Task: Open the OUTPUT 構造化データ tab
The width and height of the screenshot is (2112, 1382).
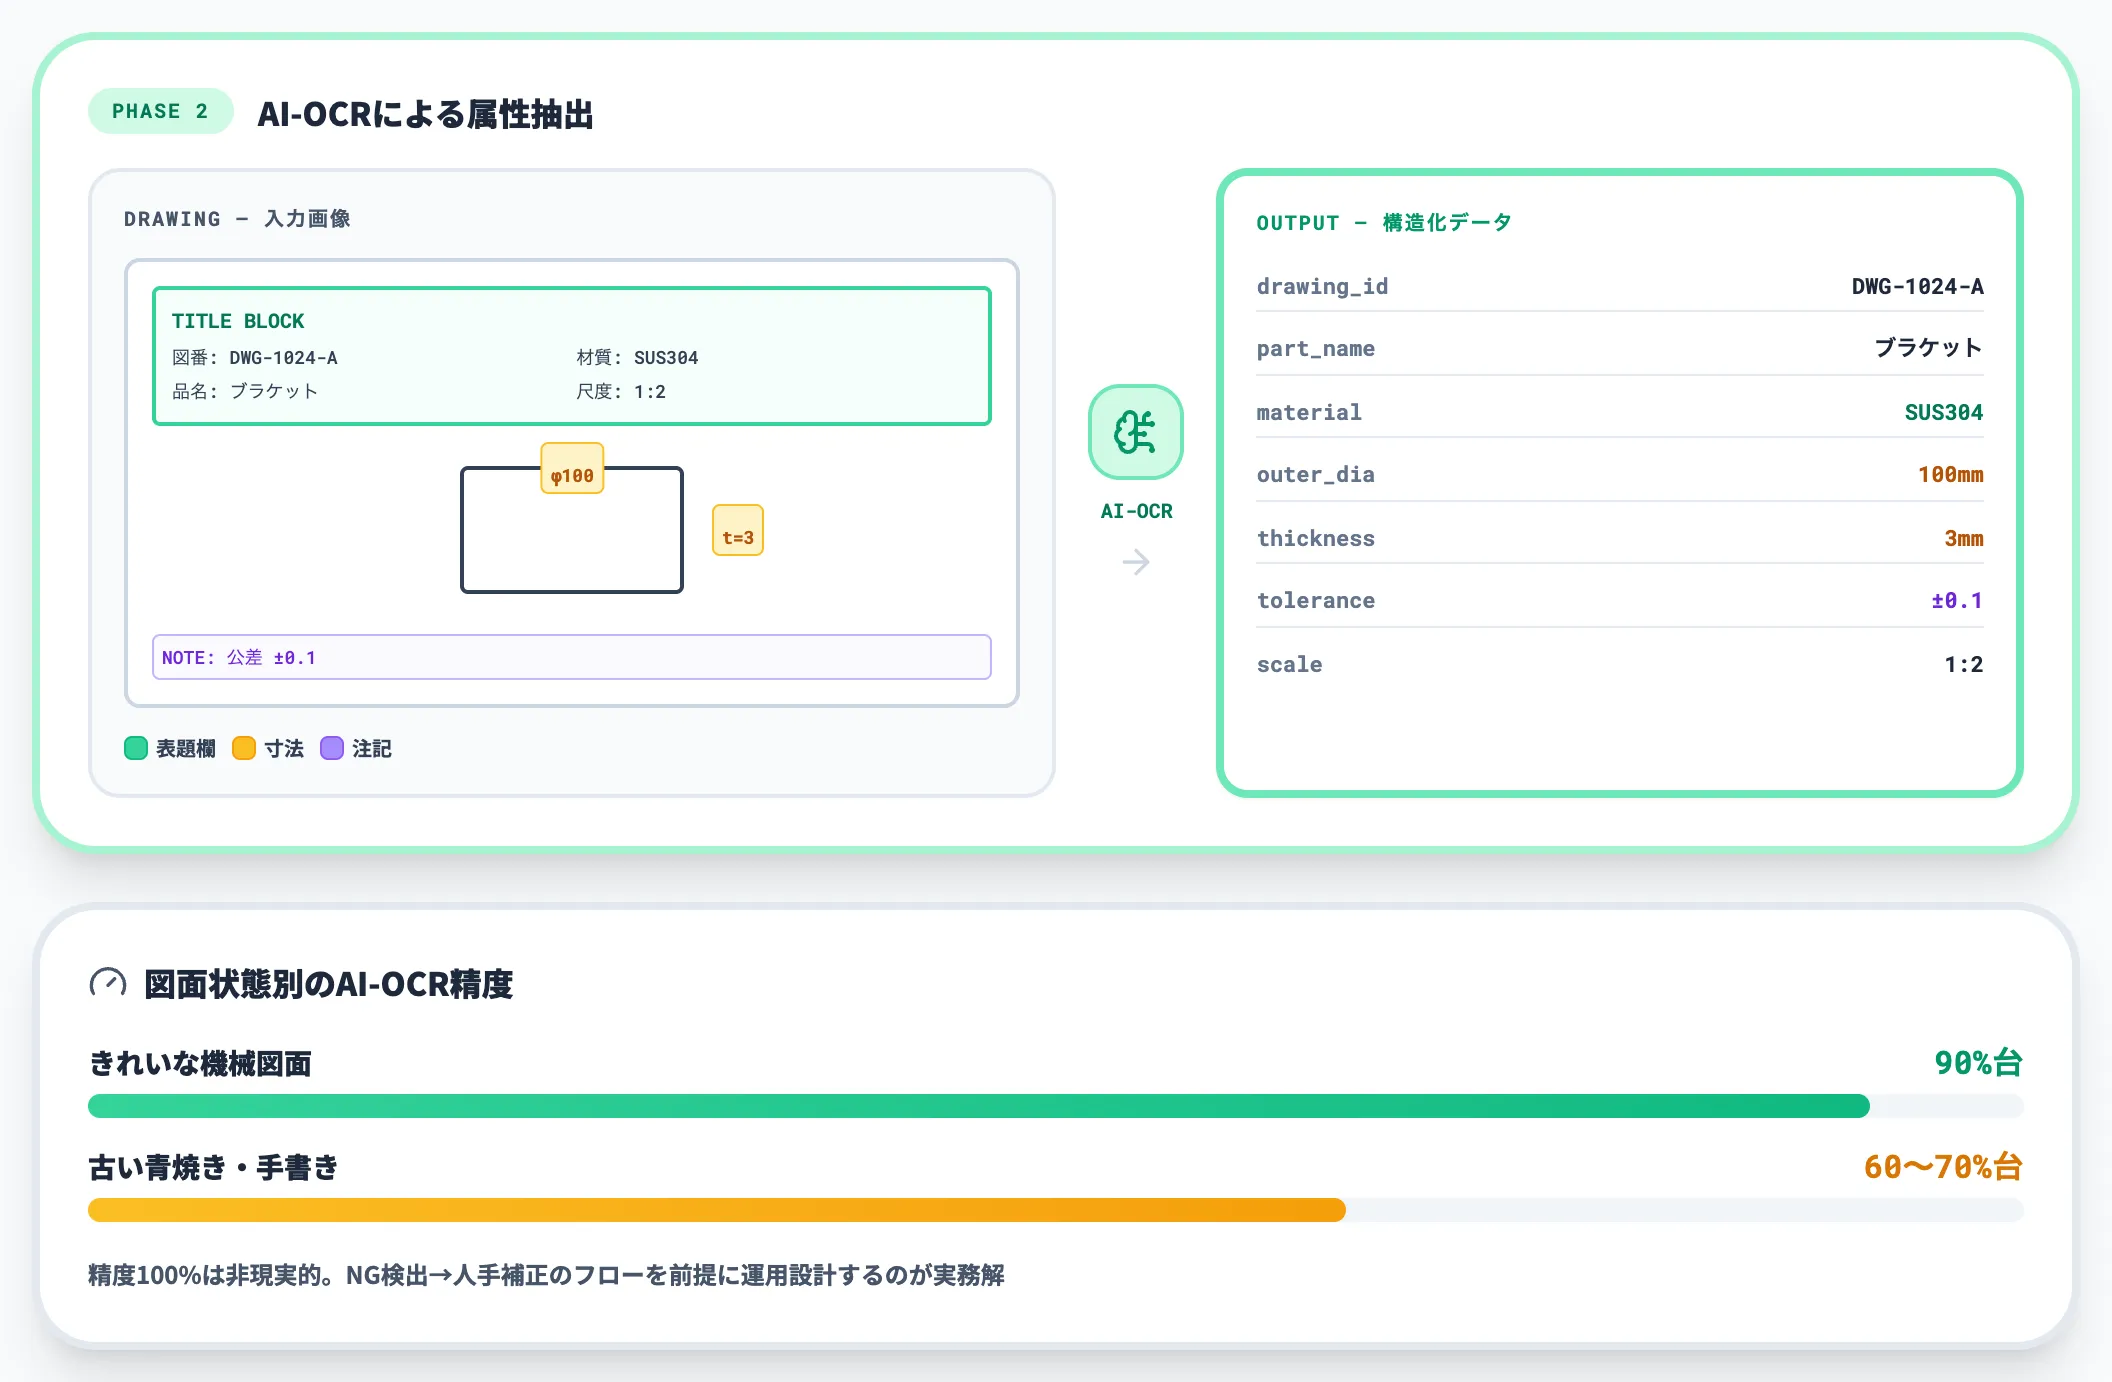Action: [x=1383, y=222]
